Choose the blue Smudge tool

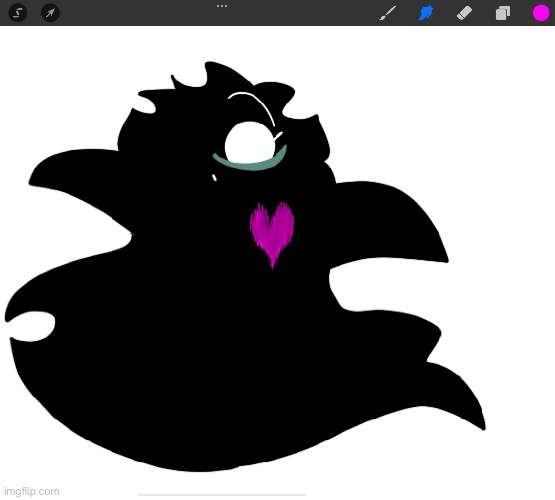click(426, 13)
